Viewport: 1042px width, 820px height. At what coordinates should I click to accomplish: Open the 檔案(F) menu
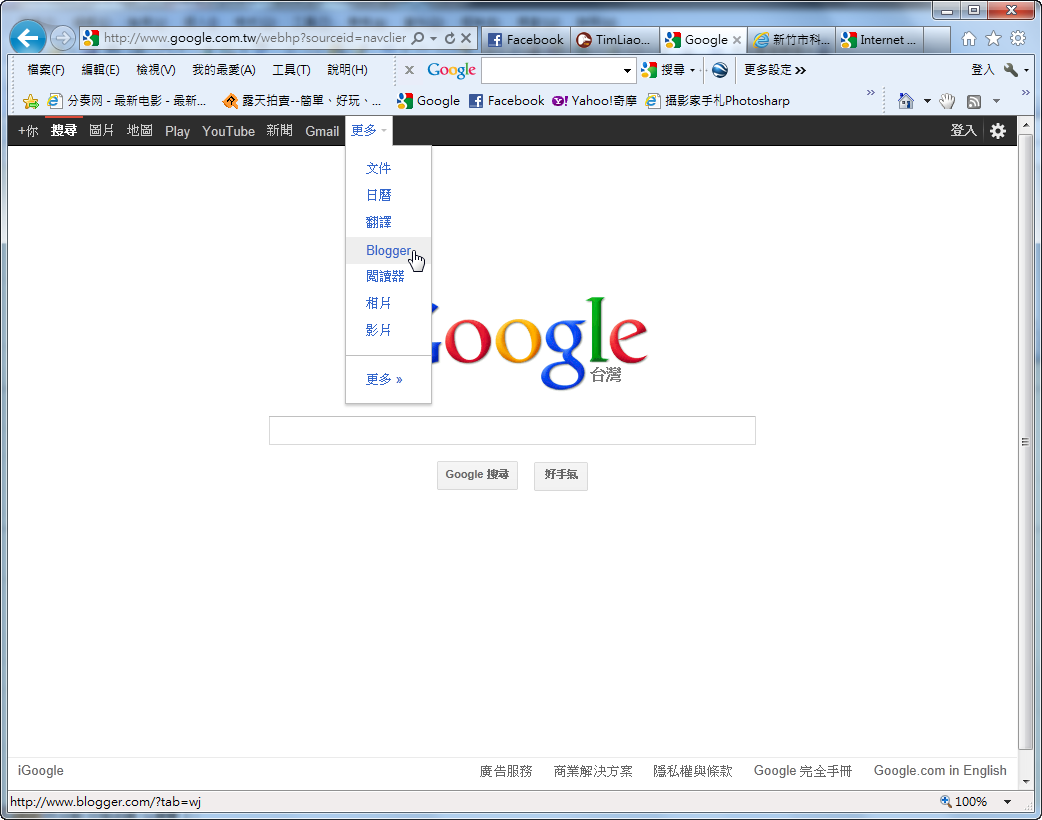[46, 70]
